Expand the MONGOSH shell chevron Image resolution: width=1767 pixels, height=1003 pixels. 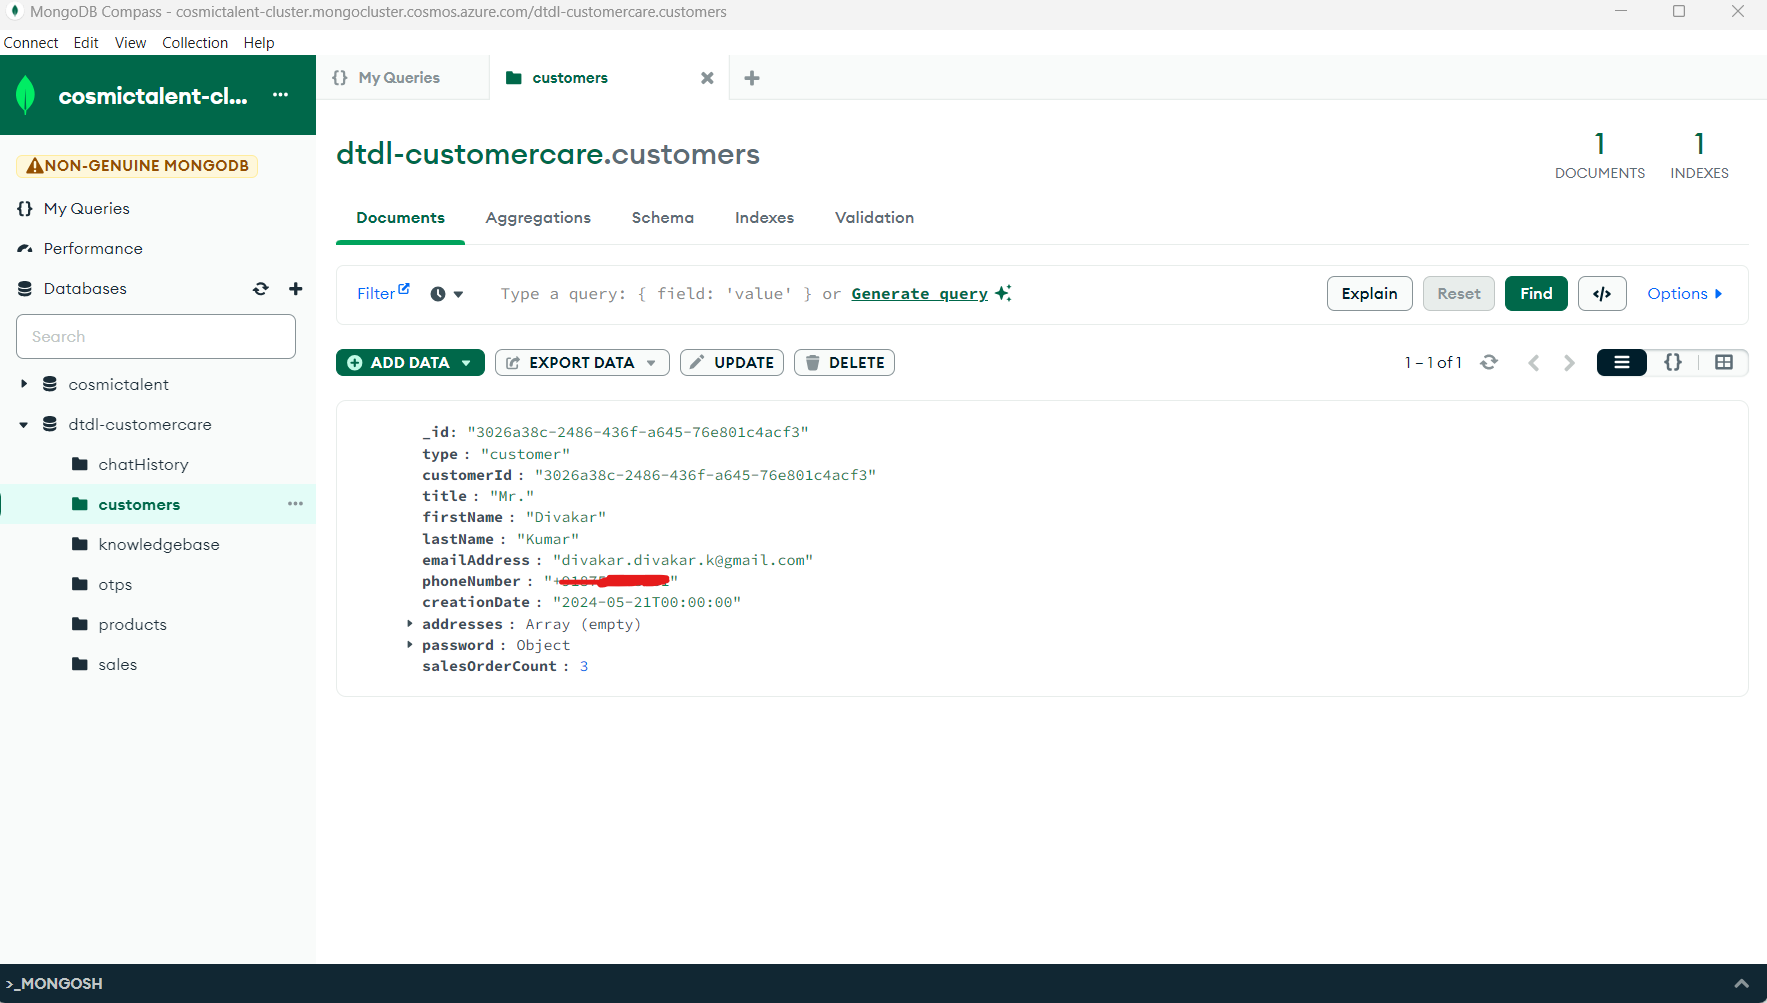click(x=1741, y=984)
